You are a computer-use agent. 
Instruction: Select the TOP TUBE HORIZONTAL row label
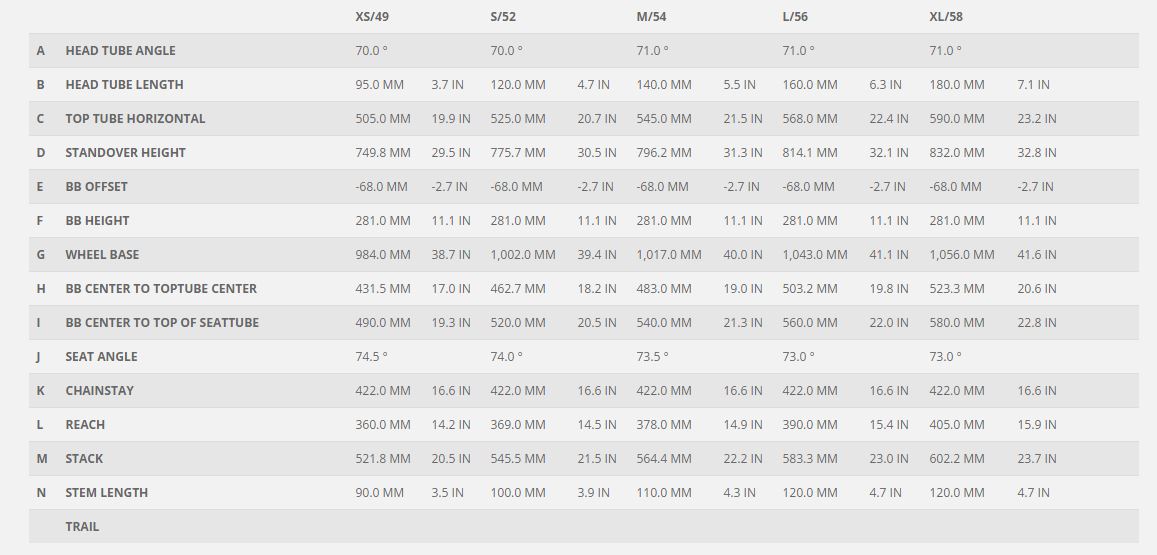pos(135,119)
